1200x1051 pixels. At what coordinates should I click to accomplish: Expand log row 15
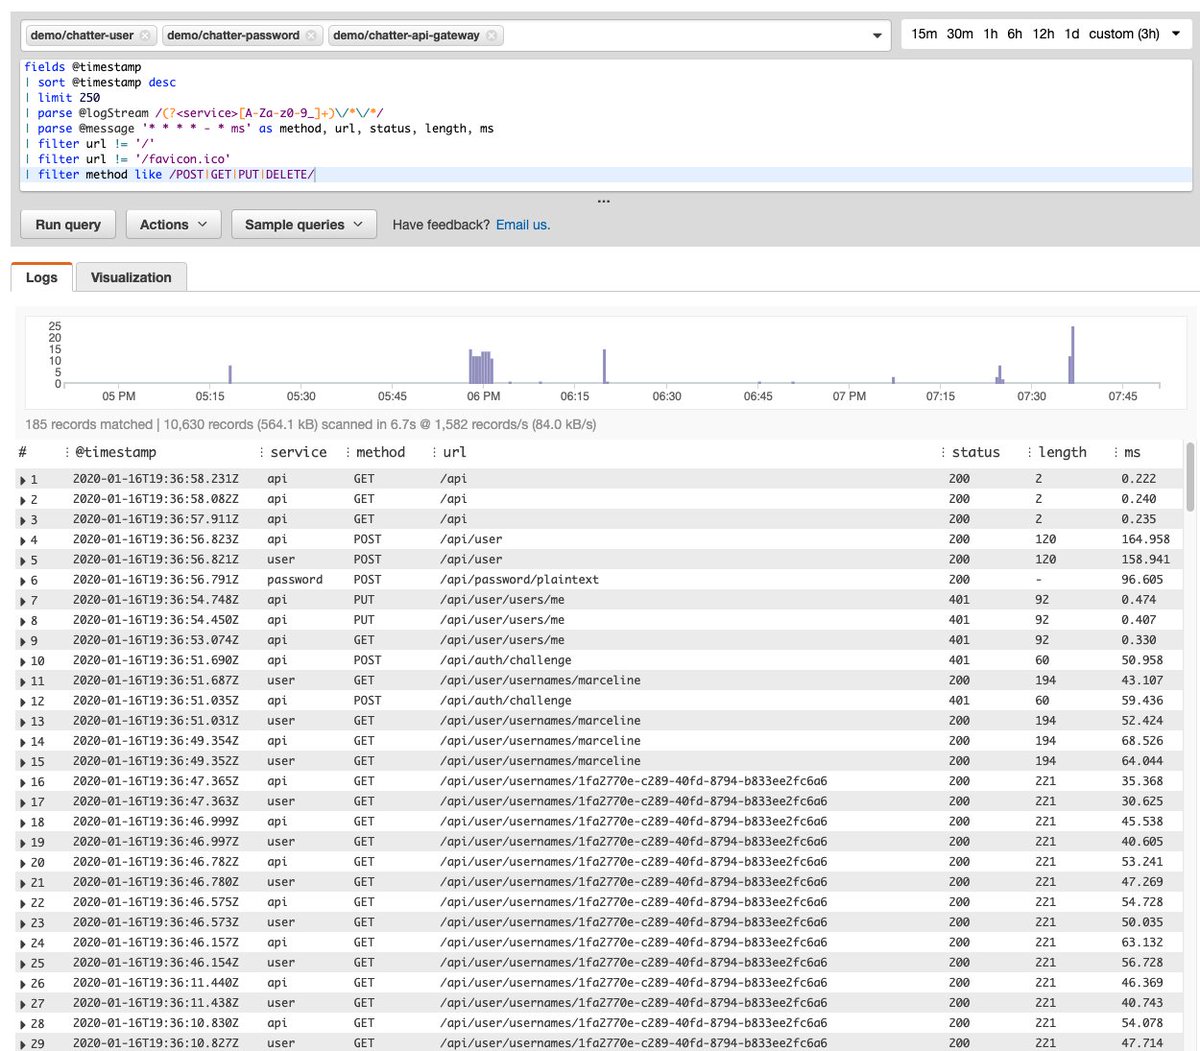[23, 762]
